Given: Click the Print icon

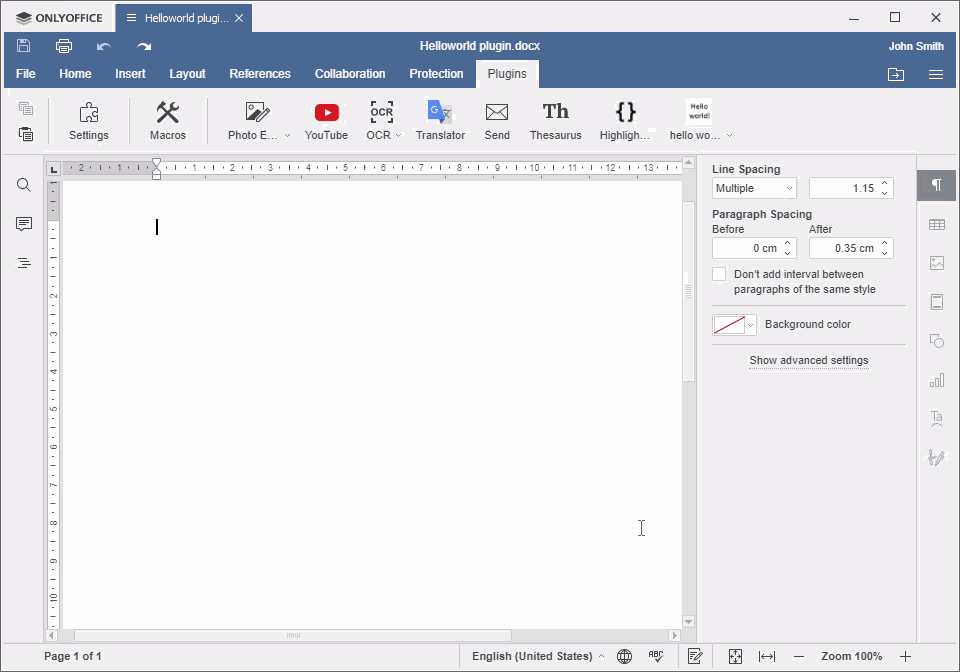Looking at the screenshot, I should coord(64,46).
